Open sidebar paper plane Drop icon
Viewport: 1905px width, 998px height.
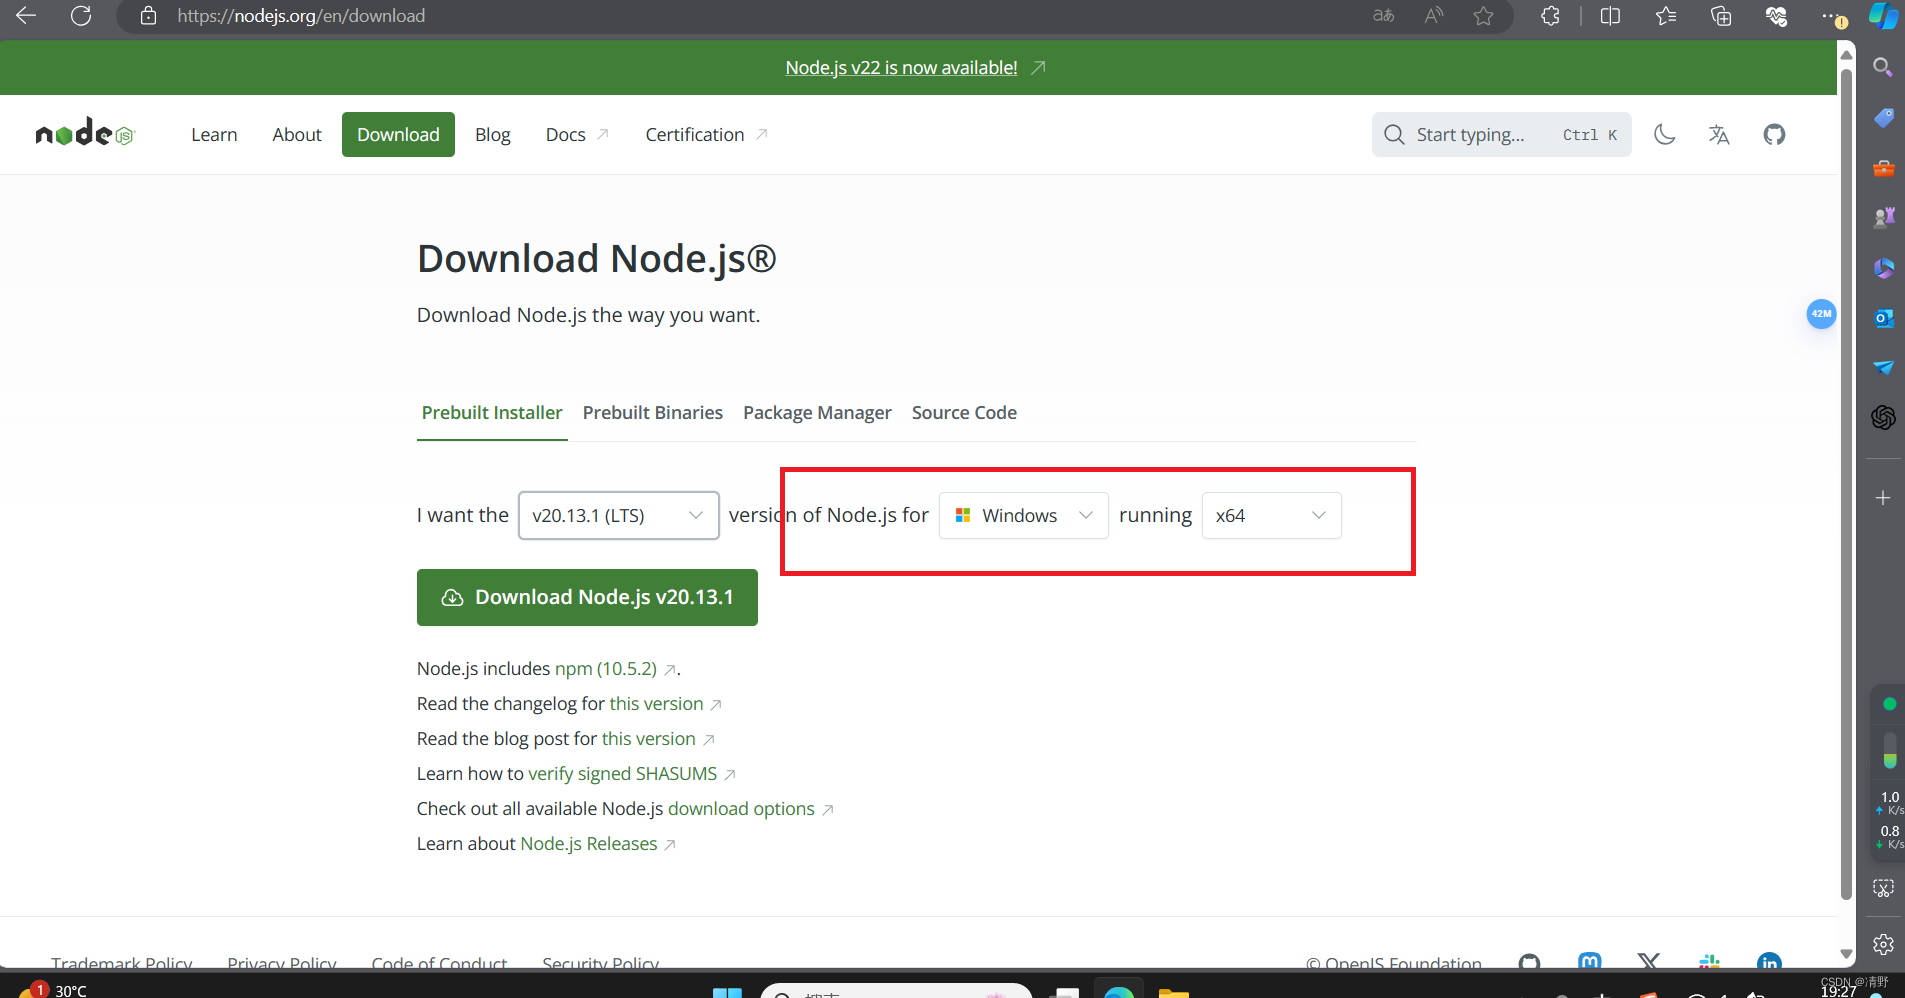(1883, 367)
